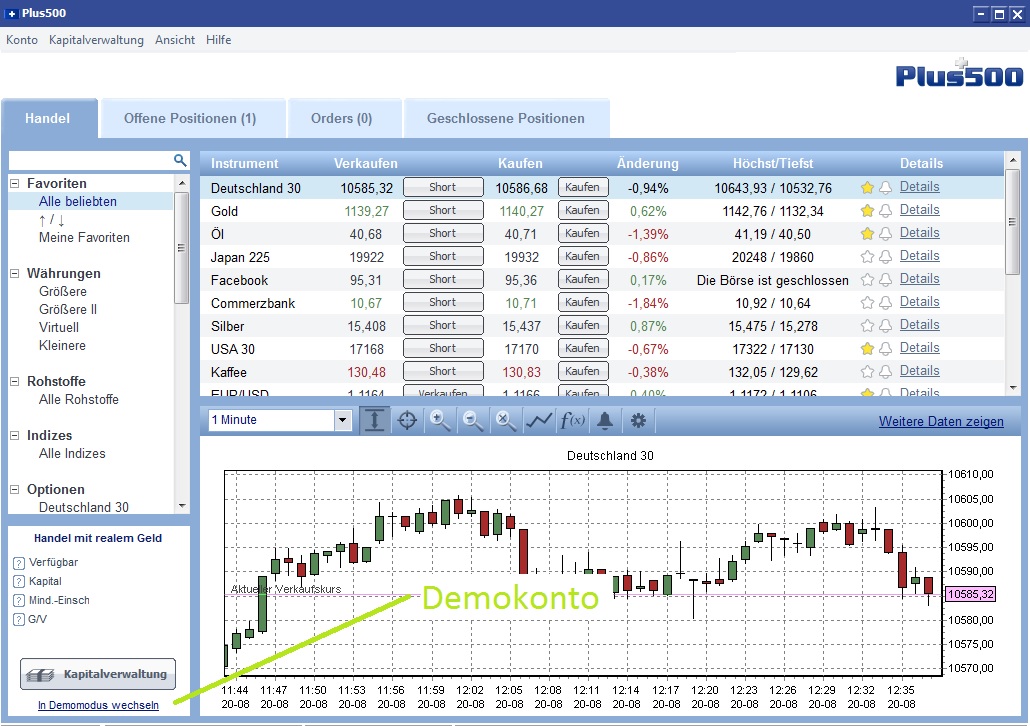This screenshot has height=726, width=1030.
Task: Open the Kapitalverwaltung menu in the menu bar
Action: (x=96, y=40)
